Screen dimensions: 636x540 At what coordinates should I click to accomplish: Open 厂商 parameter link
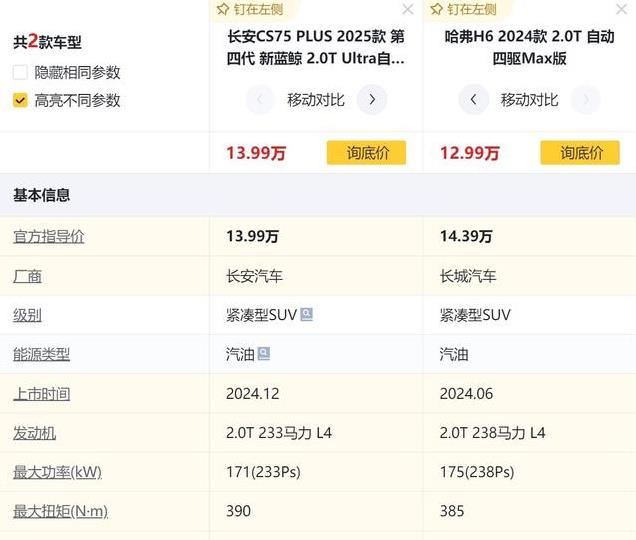coord(27,276)
